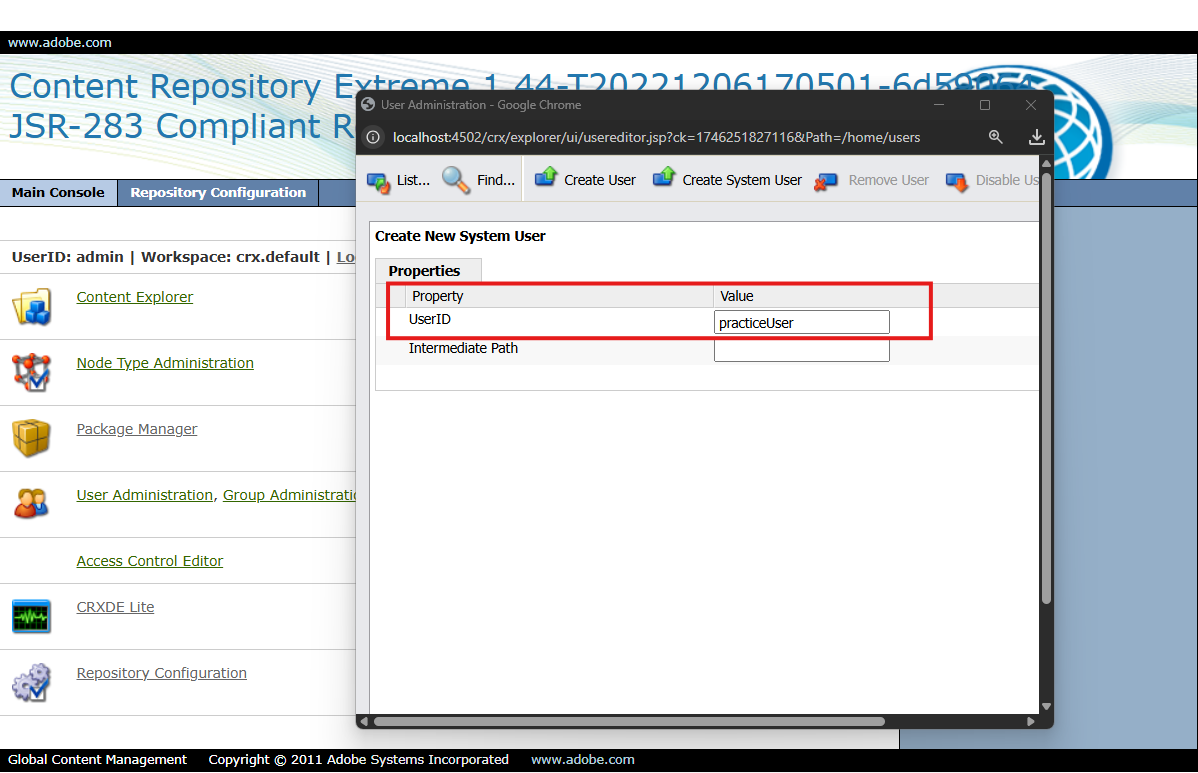Switch to the Main Console tab
Screen dimensions: 1198x773
58,192
